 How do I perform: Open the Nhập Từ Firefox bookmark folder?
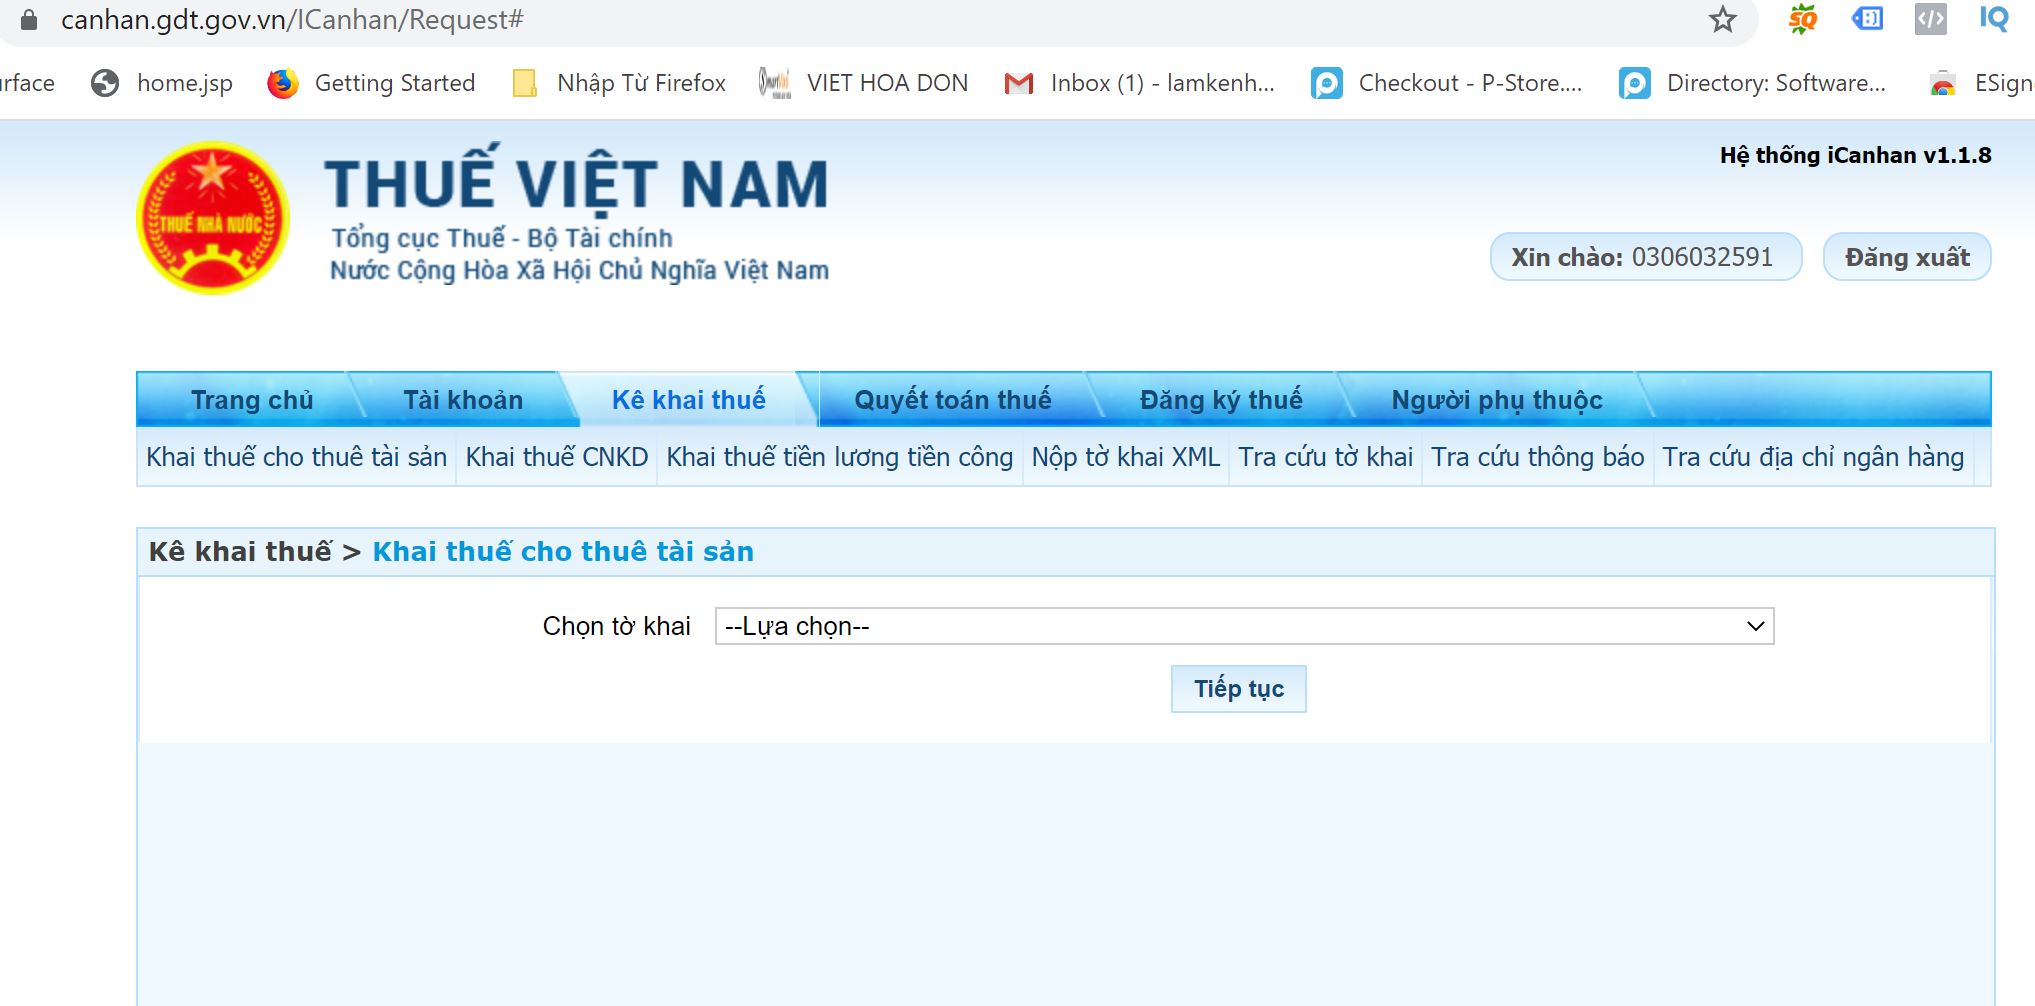click(x=619, y=83)
